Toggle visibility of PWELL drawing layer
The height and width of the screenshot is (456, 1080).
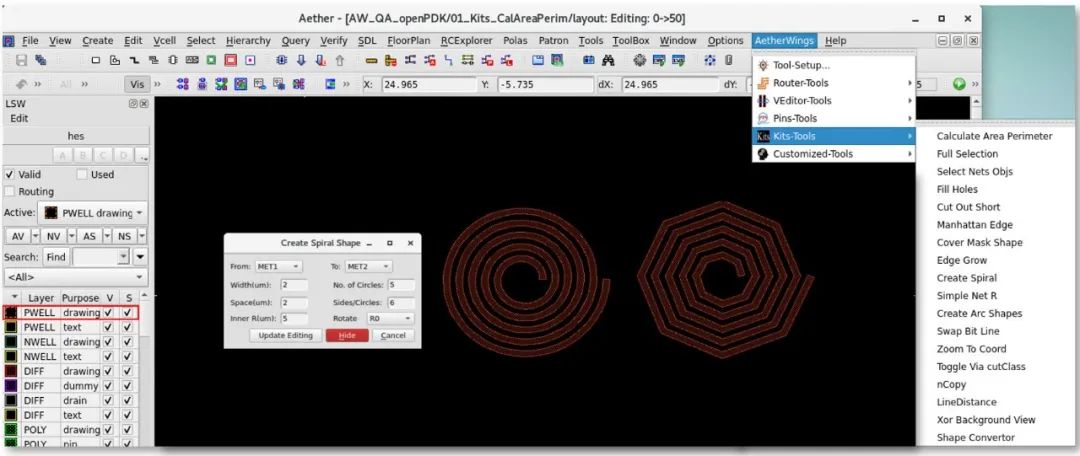(x=108, y=313)
